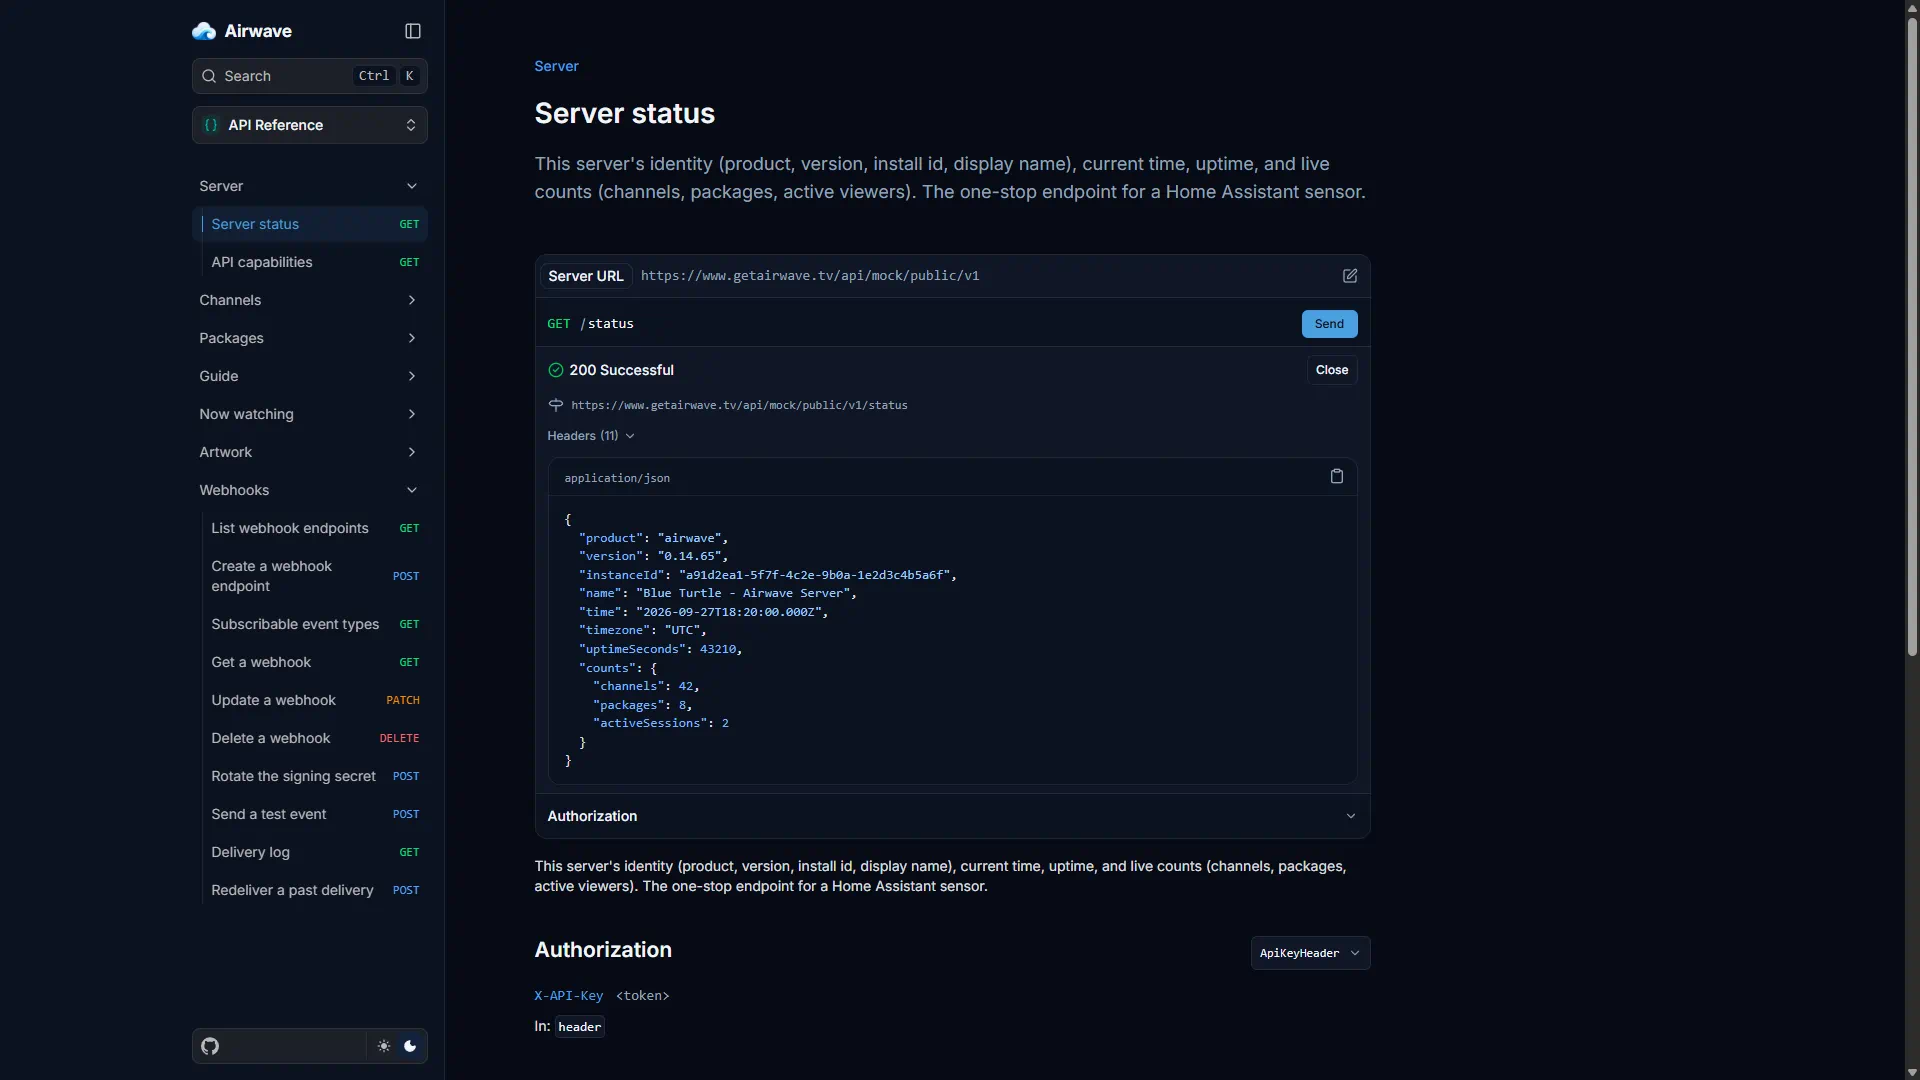Expand the Guide sidebar group
Screen dimensions: 1920x1080
[310, 376]
